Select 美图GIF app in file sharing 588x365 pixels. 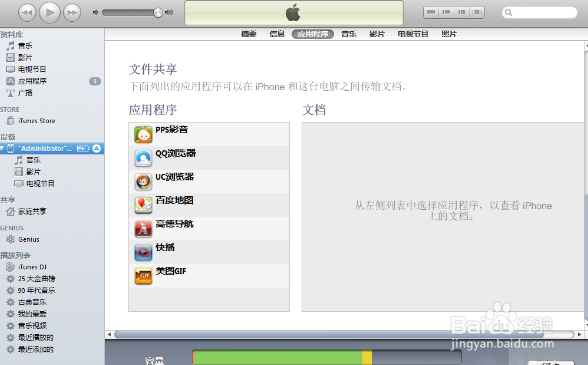click(x=209, y=276)
